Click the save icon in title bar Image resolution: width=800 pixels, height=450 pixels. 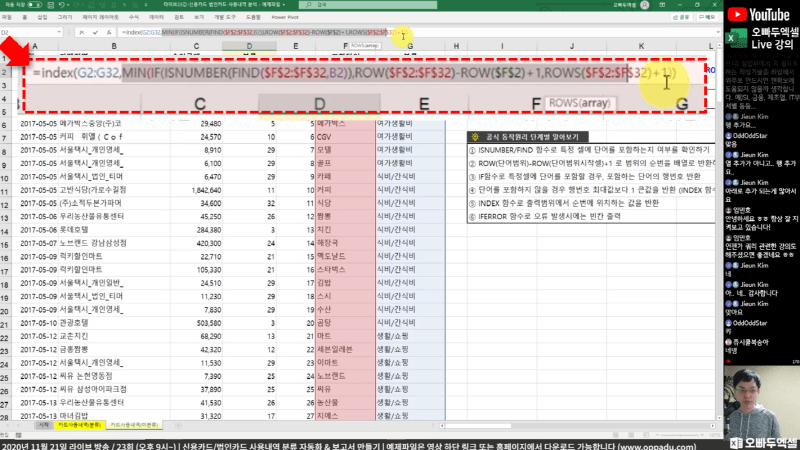pyautogui.click(x=47, y=5)
